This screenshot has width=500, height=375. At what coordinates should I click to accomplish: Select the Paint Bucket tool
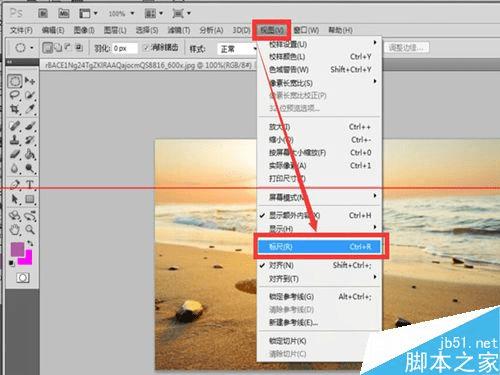30,154
